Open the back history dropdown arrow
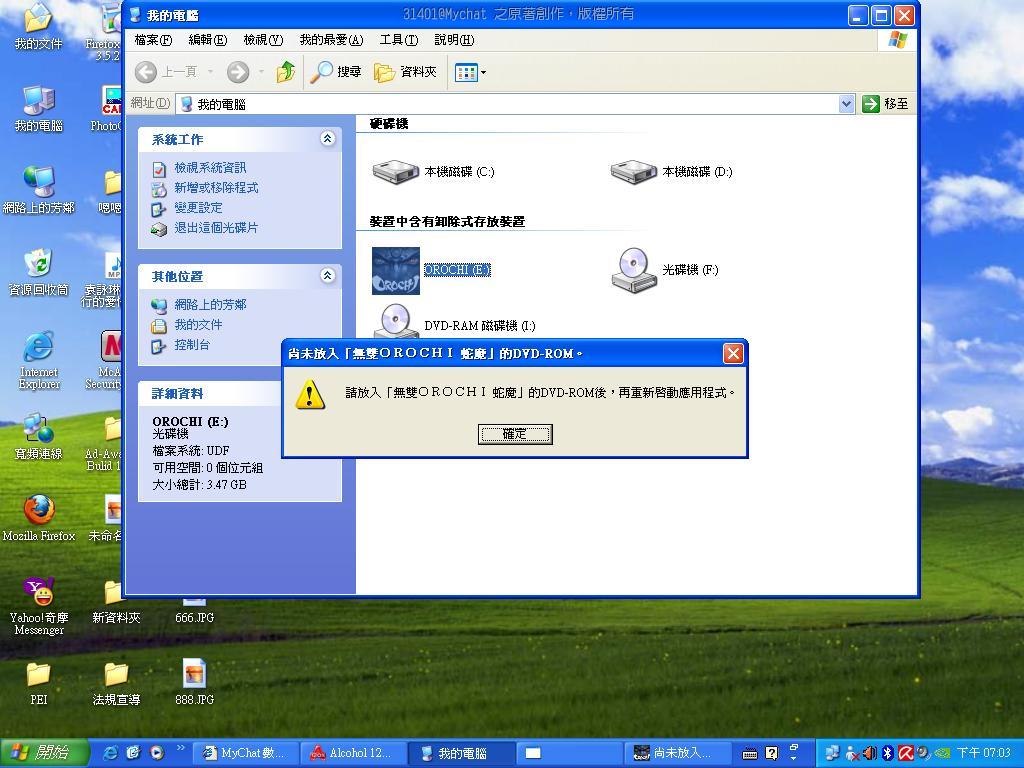The width and height of the screenshot is (1024, 768). pyautogui.click(x=210, y=72)
